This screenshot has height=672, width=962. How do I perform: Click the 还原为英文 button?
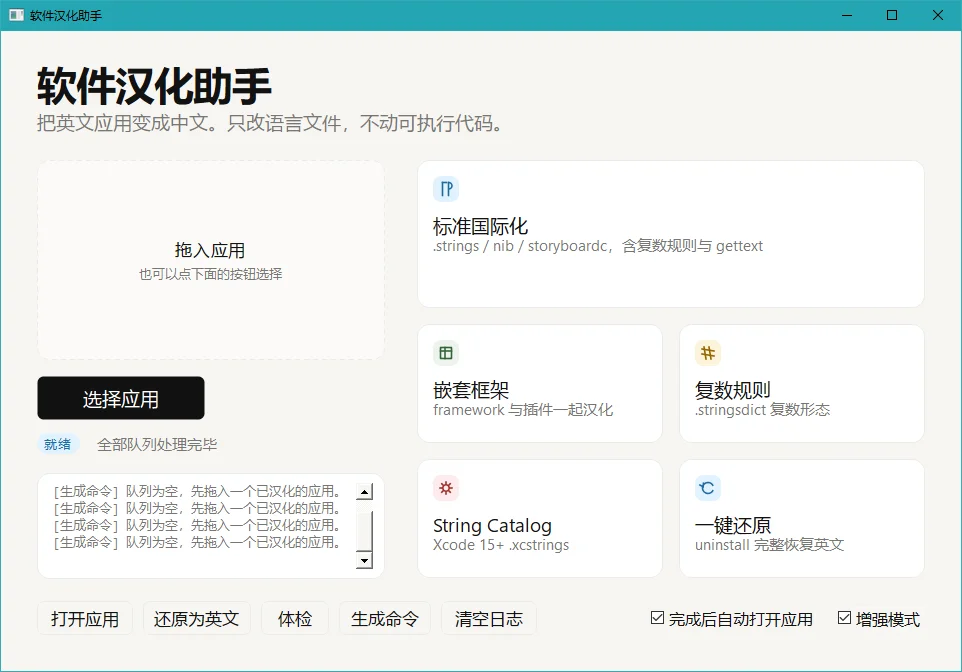196,619
